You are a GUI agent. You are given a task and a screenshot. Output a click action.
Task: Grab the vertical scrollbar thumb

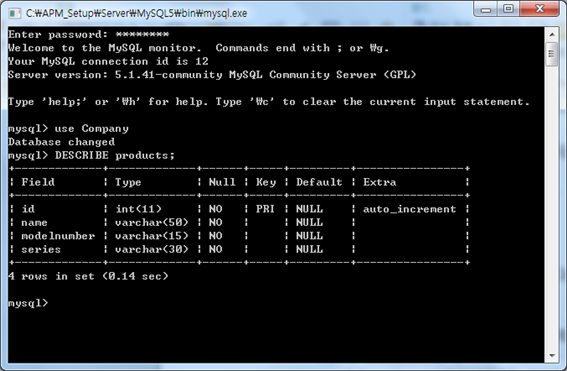coord(552,54)
